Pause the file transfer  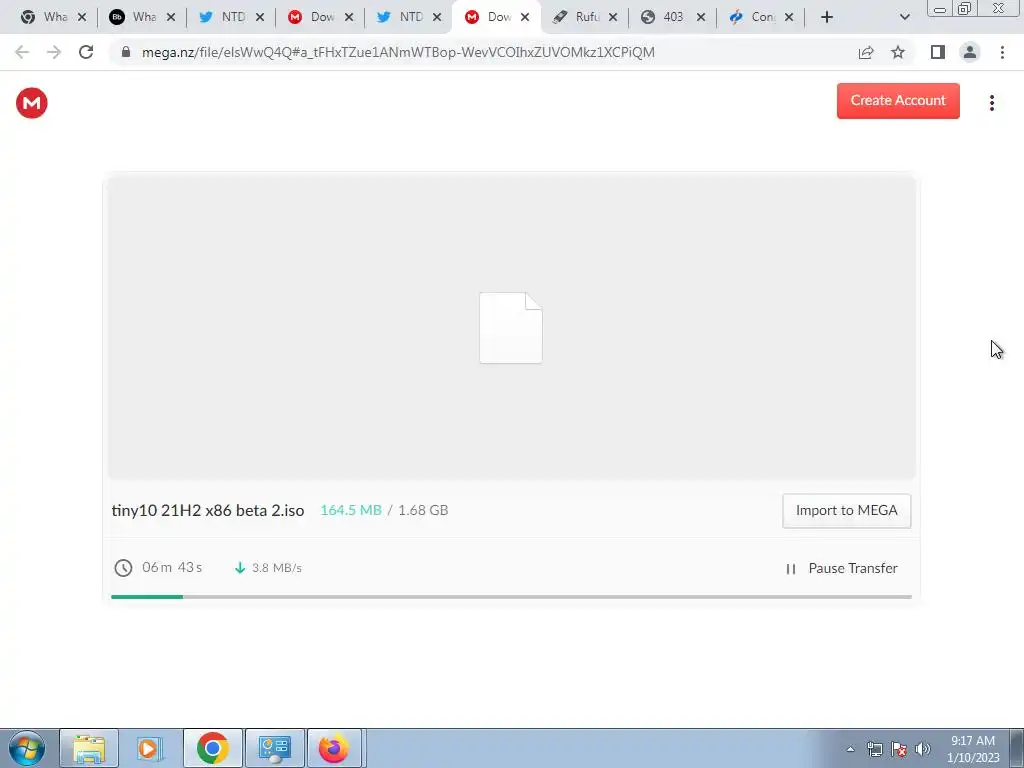coord(841,568)
